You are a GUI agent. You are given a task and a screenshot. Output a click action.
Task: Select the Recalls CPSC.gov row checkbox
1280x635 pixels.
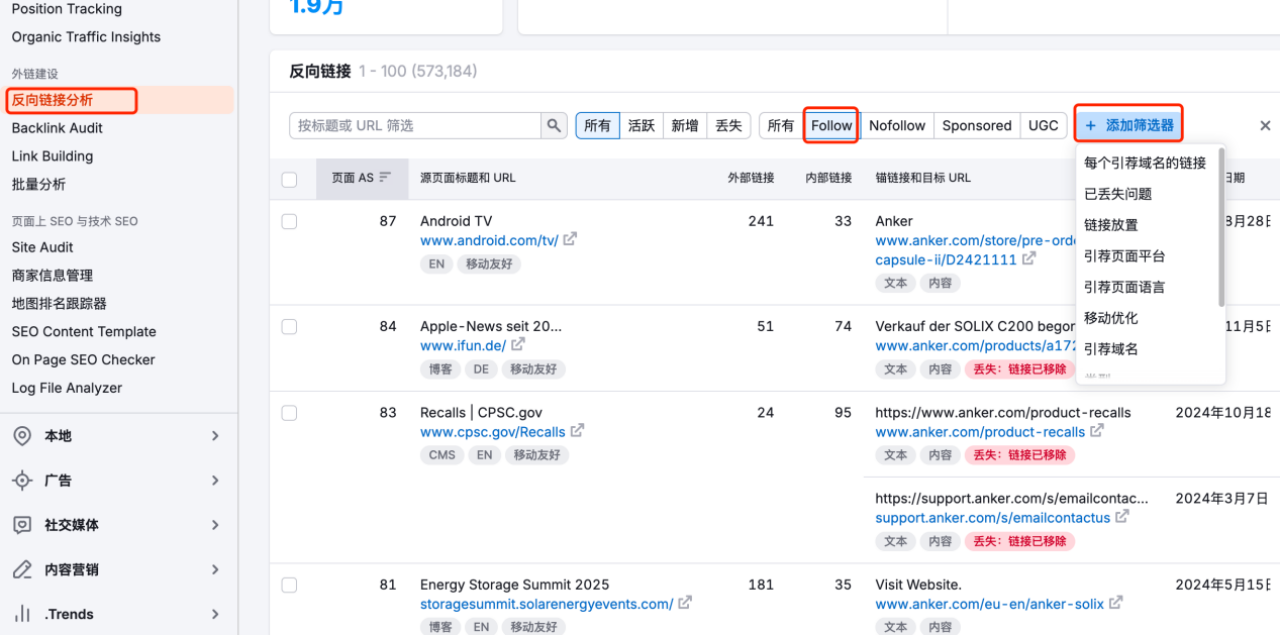(x=289, y=413)
